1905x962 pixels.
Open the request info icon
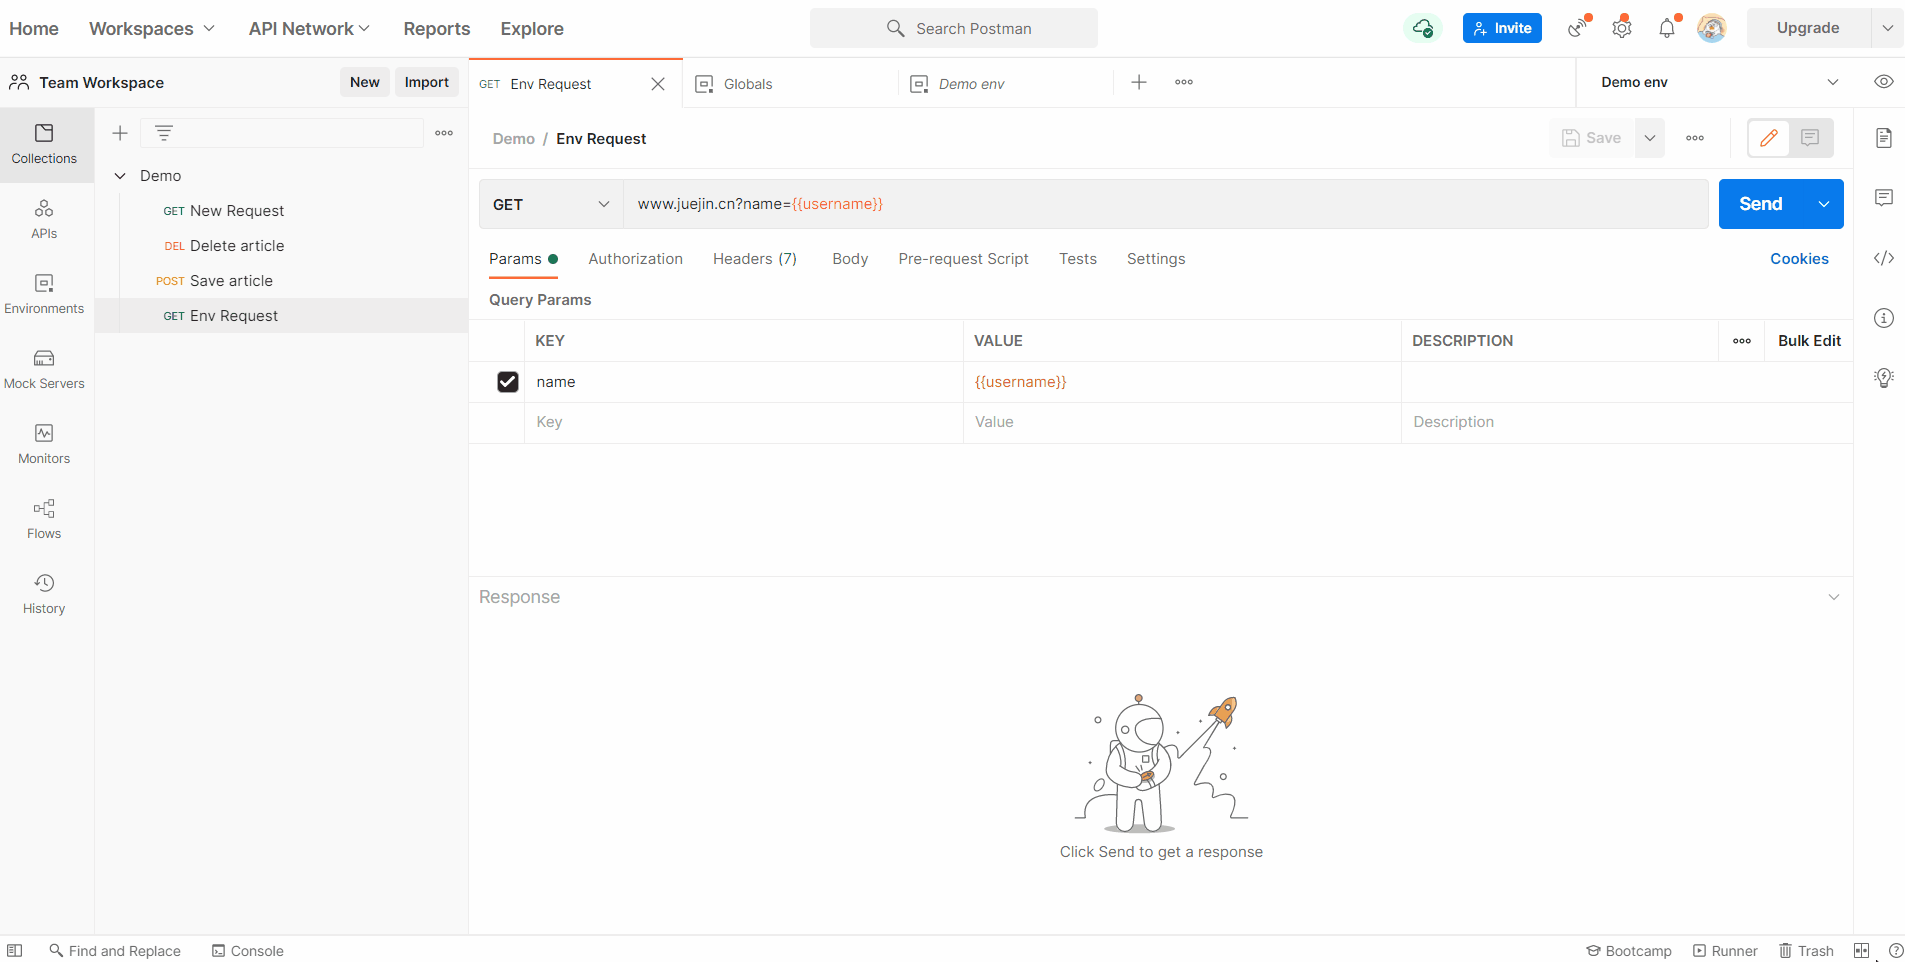[1884, 318]
